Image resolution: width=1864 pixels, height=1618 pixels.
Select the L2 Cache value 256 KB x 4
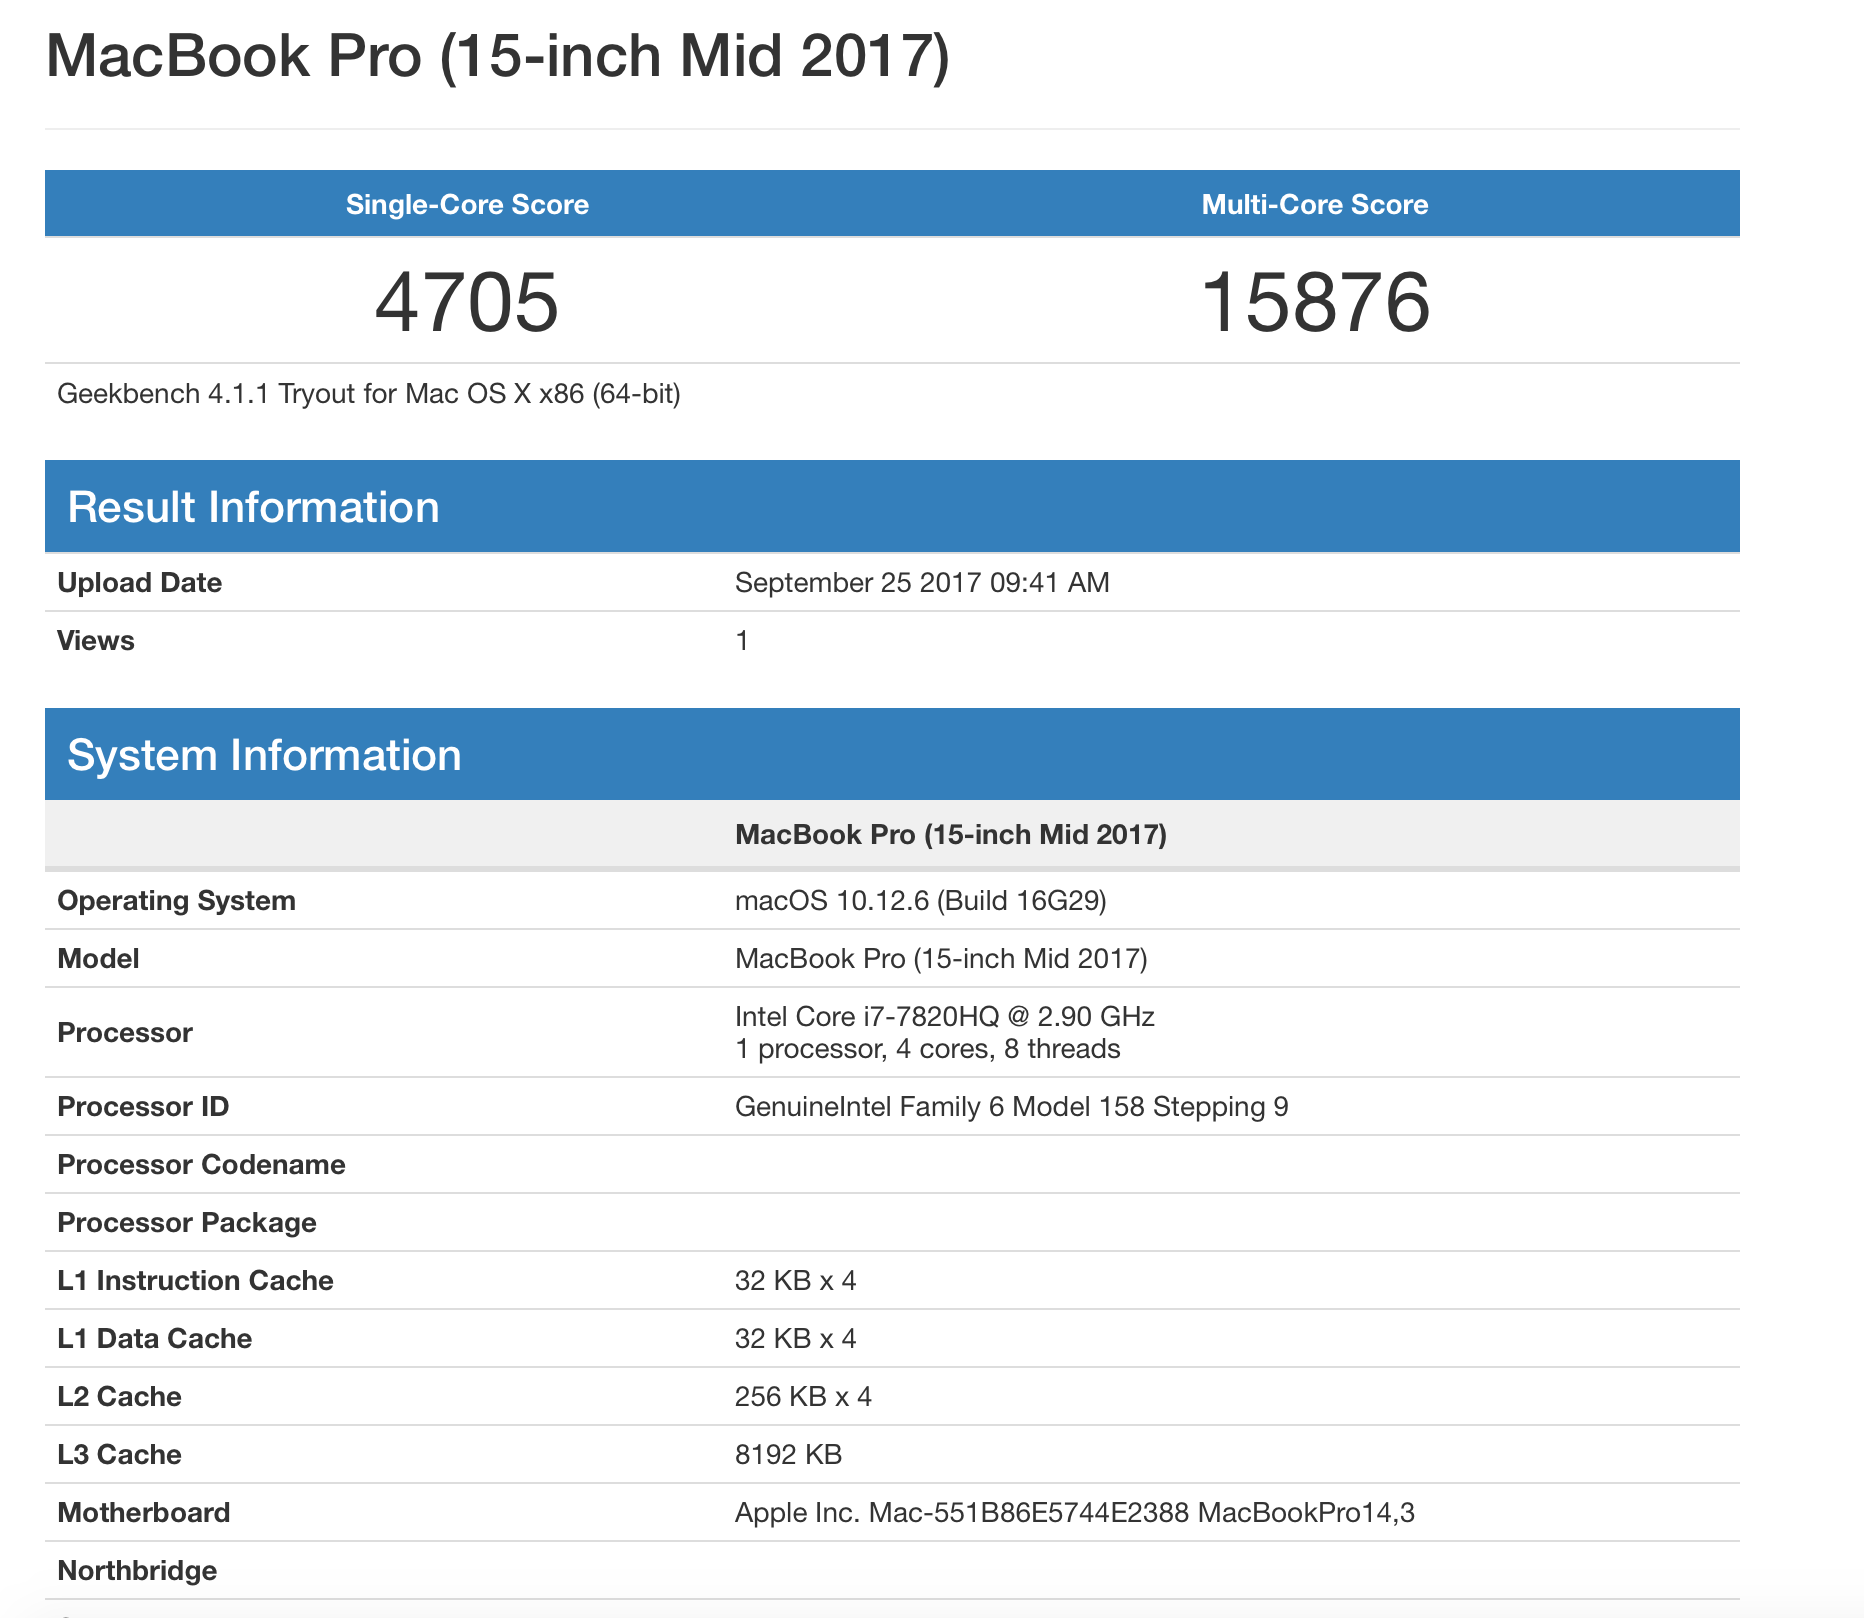(x=804, y=1396)
